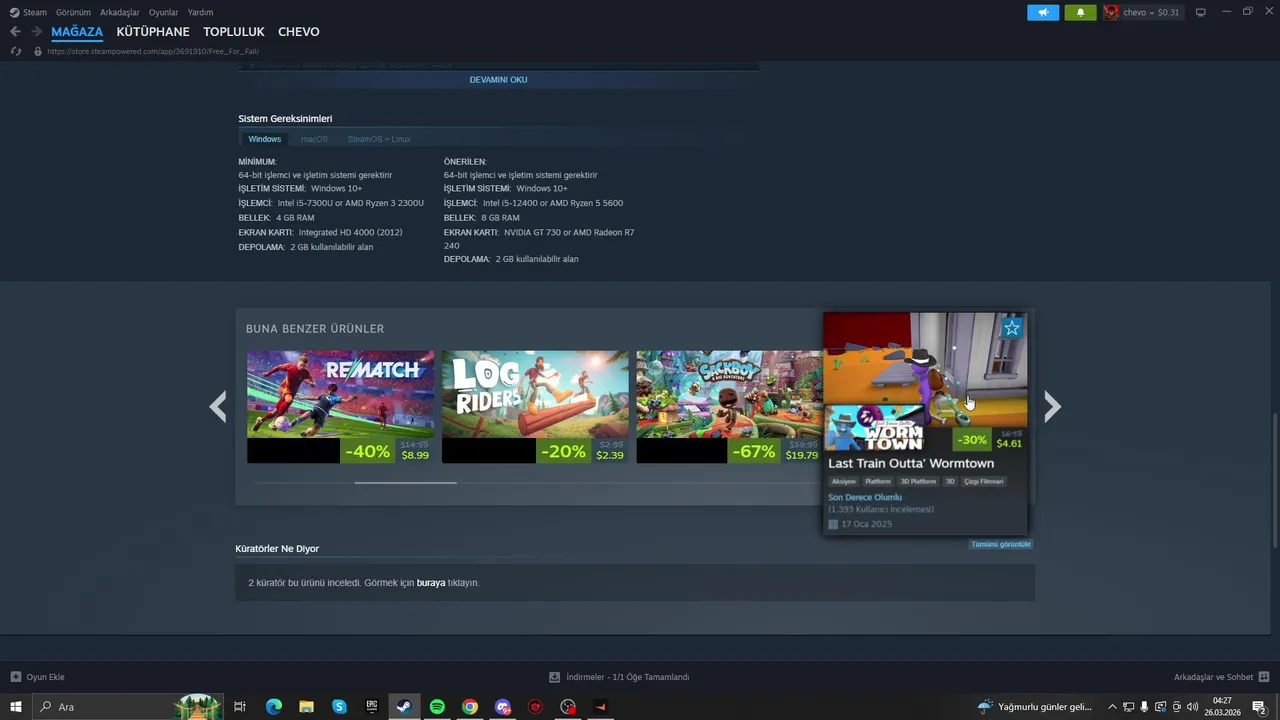Open the Arkadaşlar menu

[x=119, y=12]
